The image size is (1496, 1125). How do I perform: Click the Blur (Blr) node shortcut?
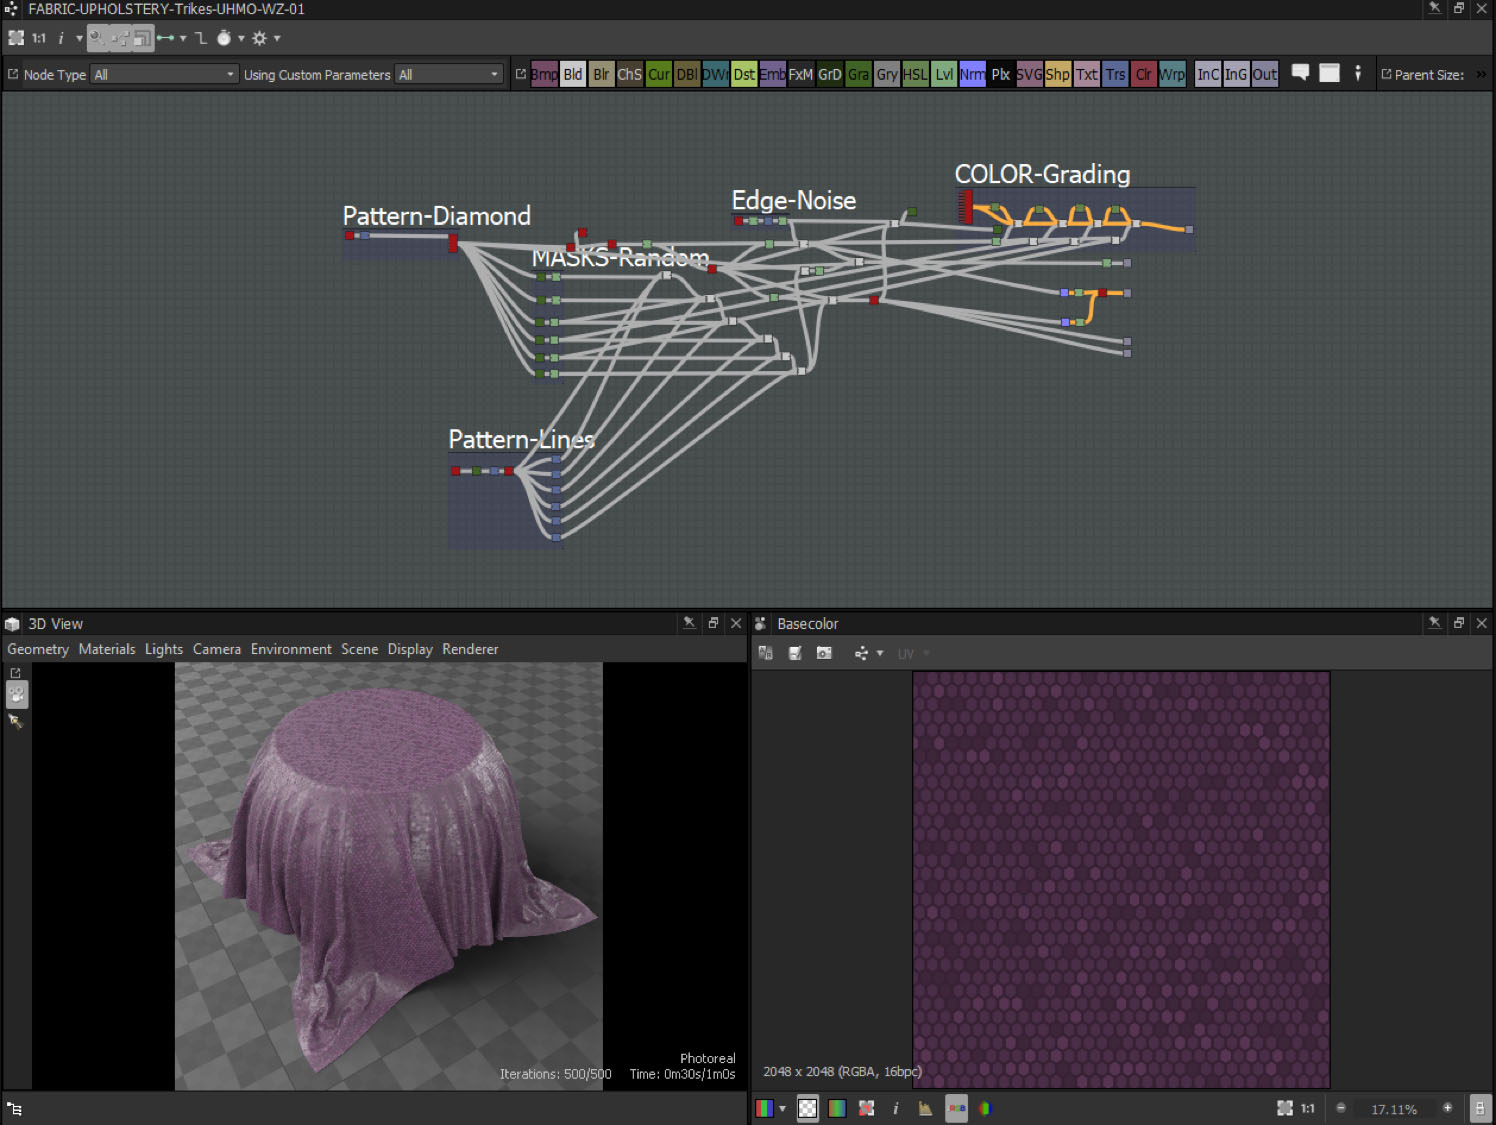point(601,74)
